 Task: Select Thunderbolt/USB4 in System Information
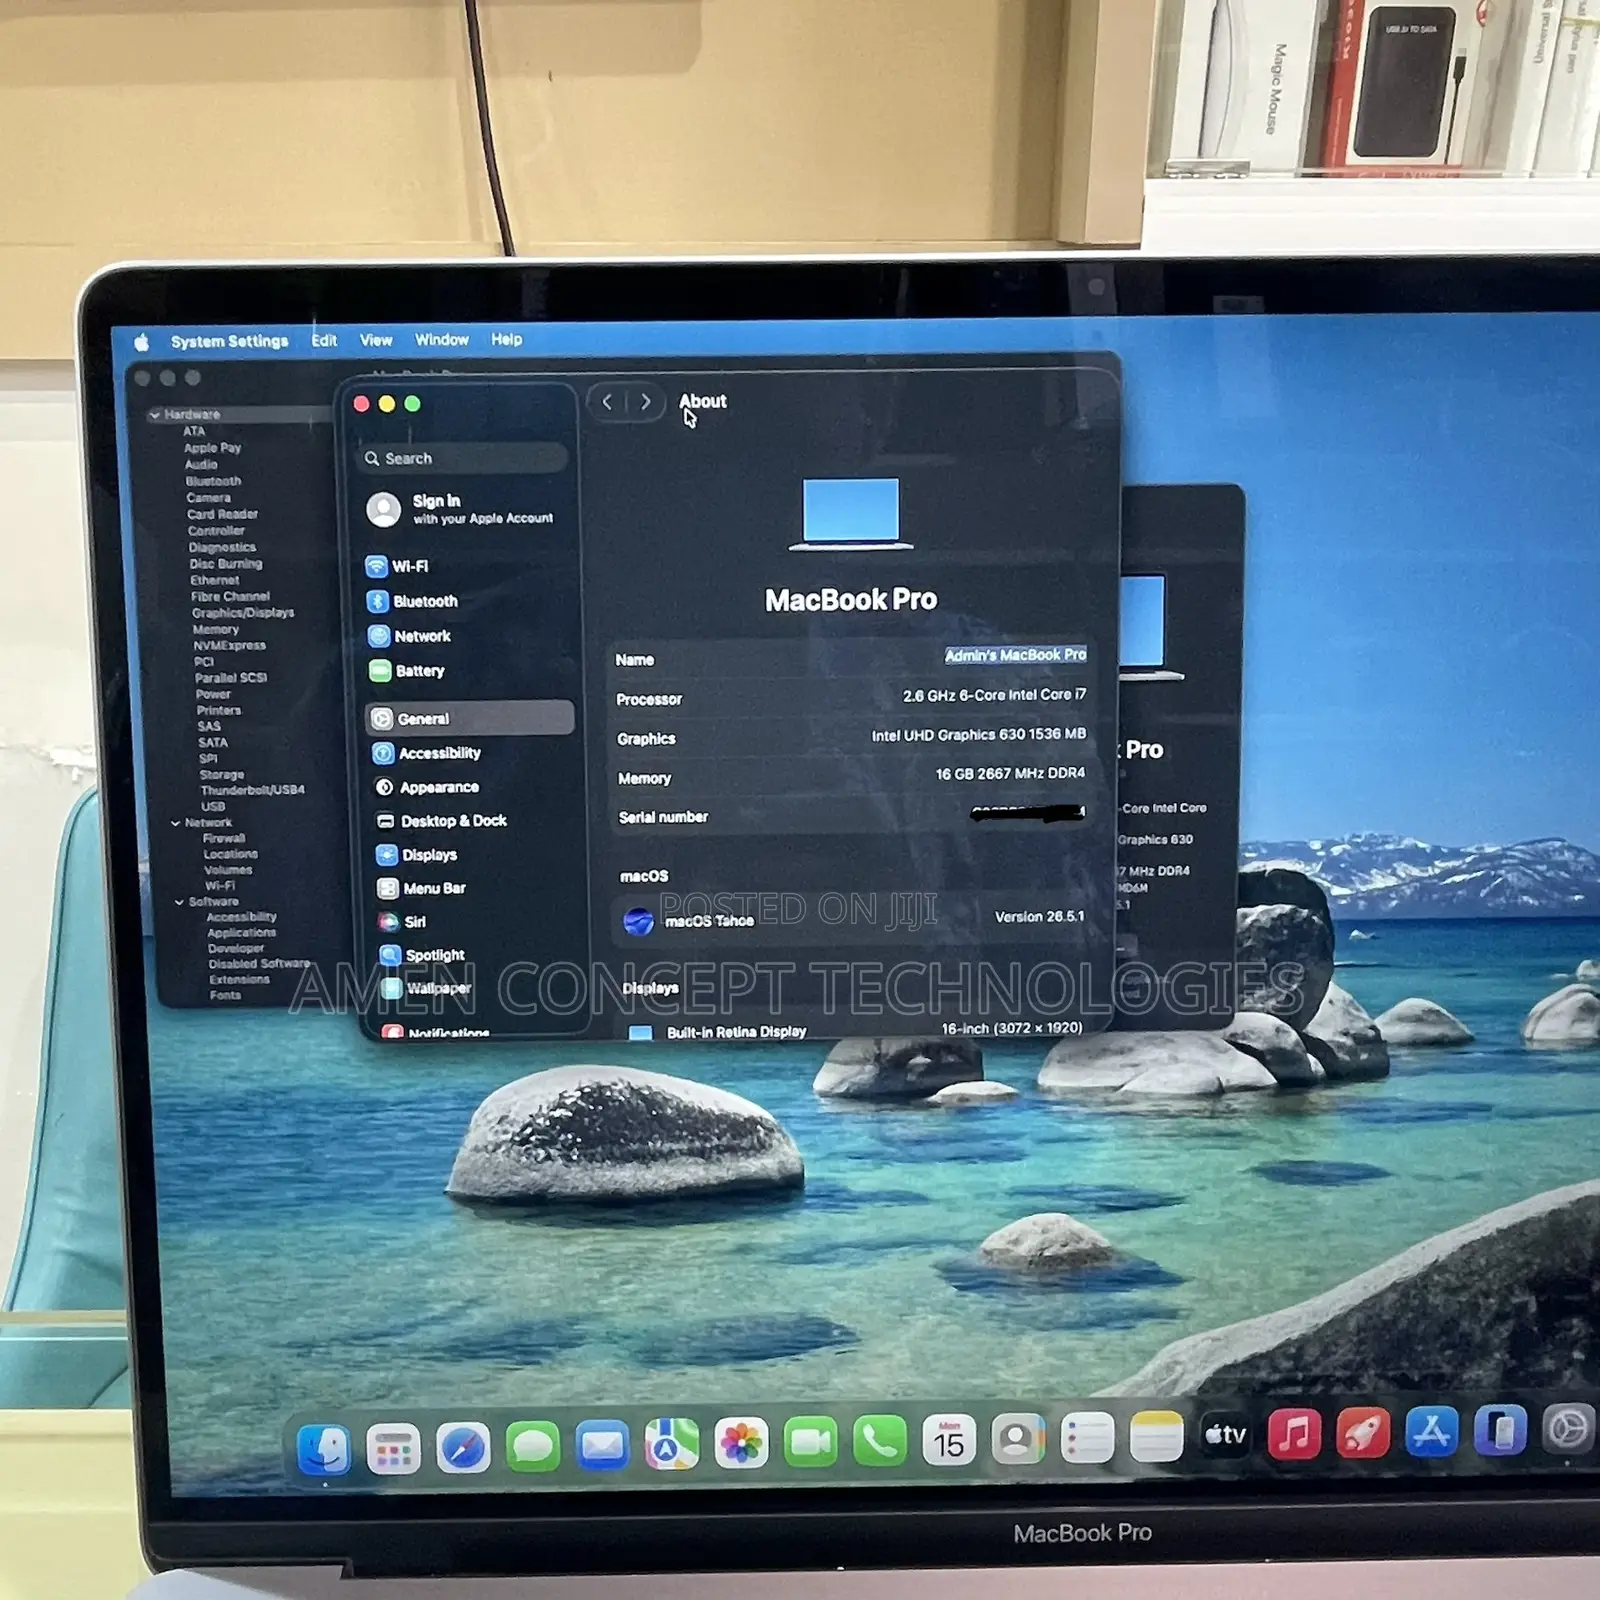(252, 790)
